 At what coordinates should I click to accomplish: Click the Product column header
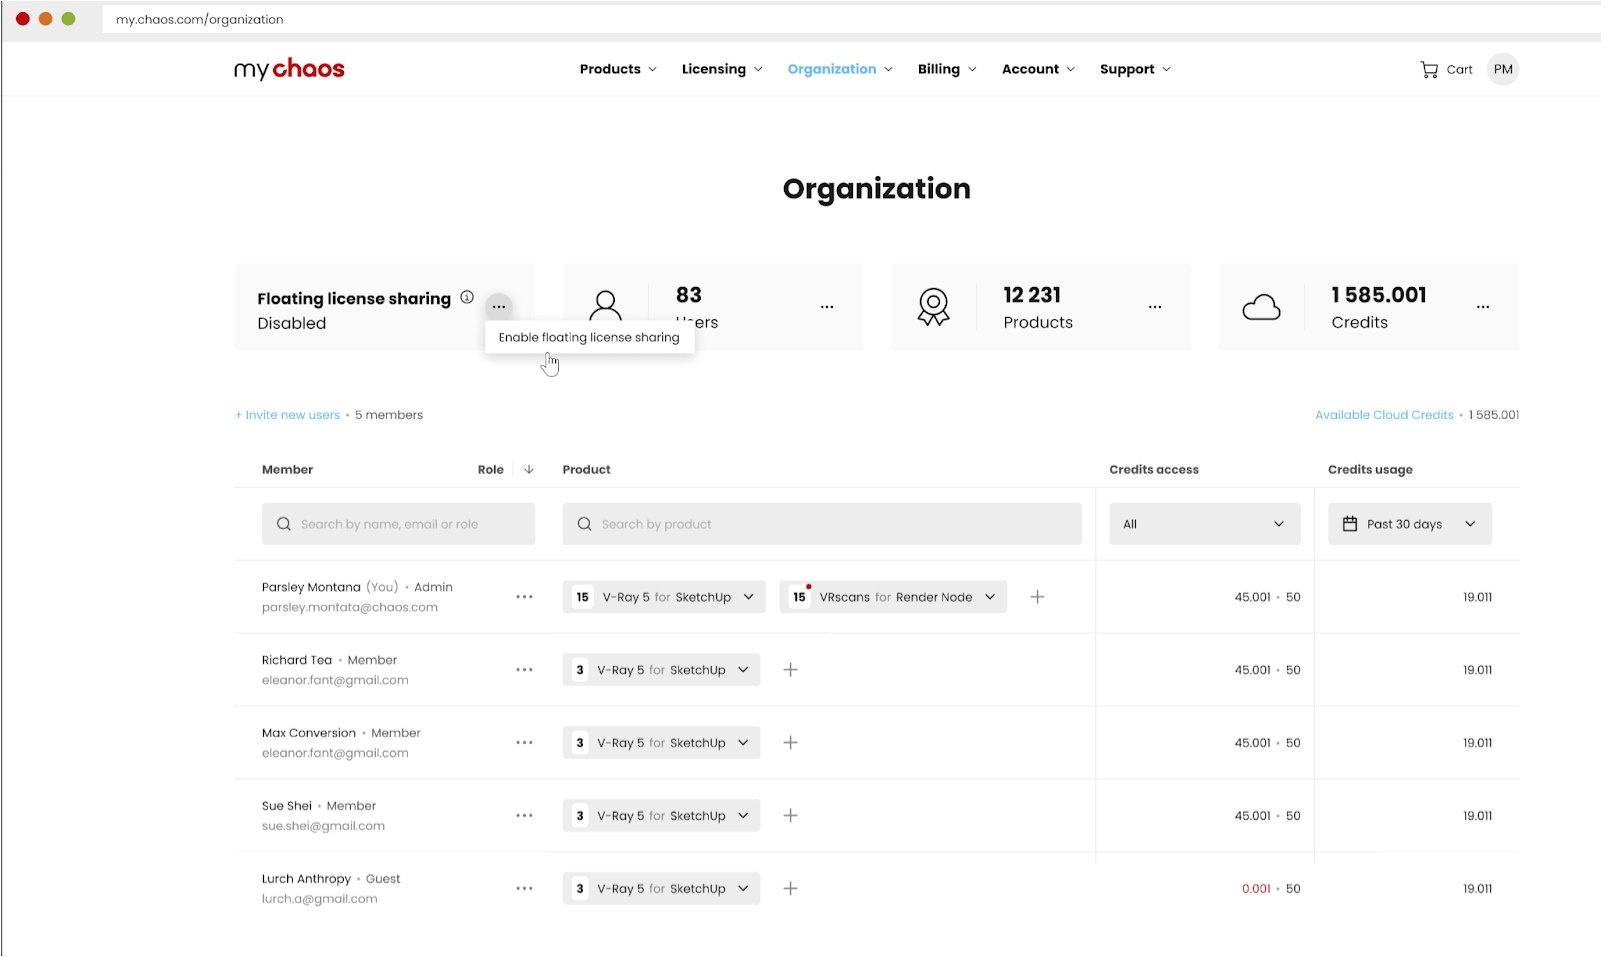(586, 469)
